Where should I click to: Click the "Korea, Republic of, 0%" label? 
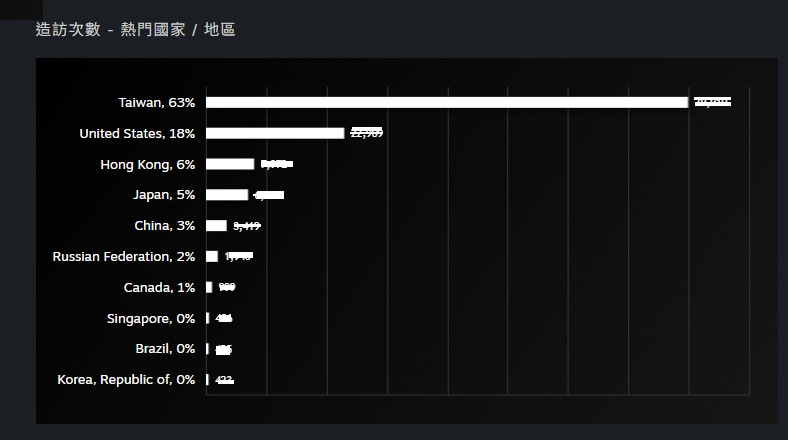point(126,380)
